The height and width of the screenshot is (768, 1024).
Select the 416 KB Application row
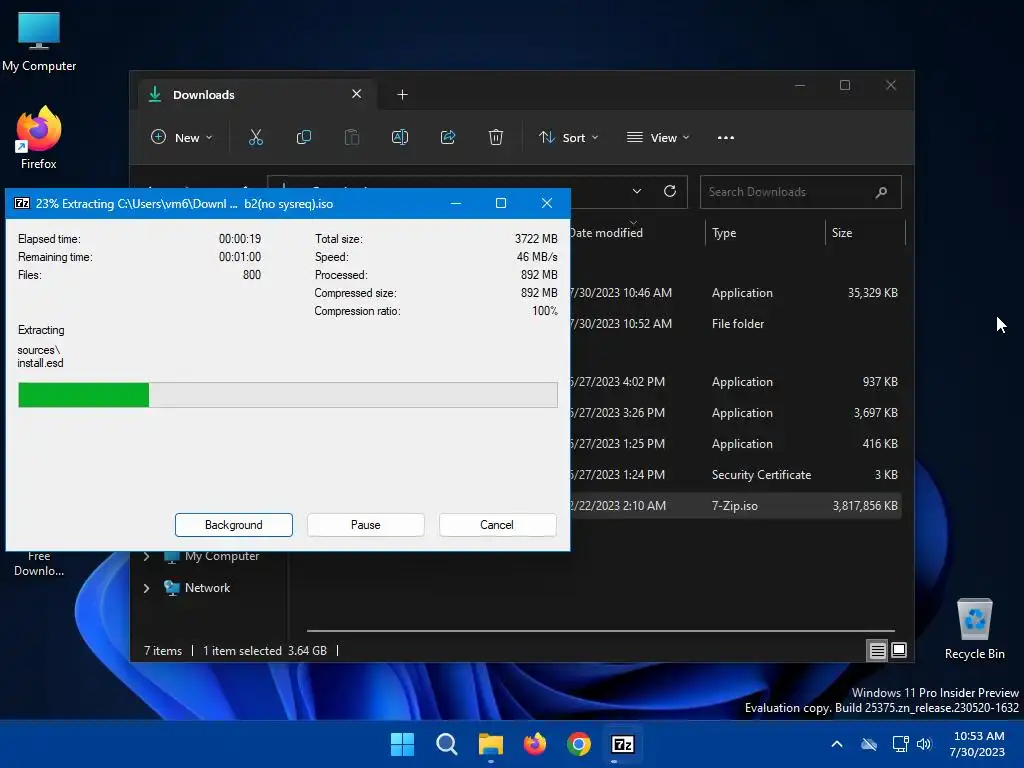(735, 444)
